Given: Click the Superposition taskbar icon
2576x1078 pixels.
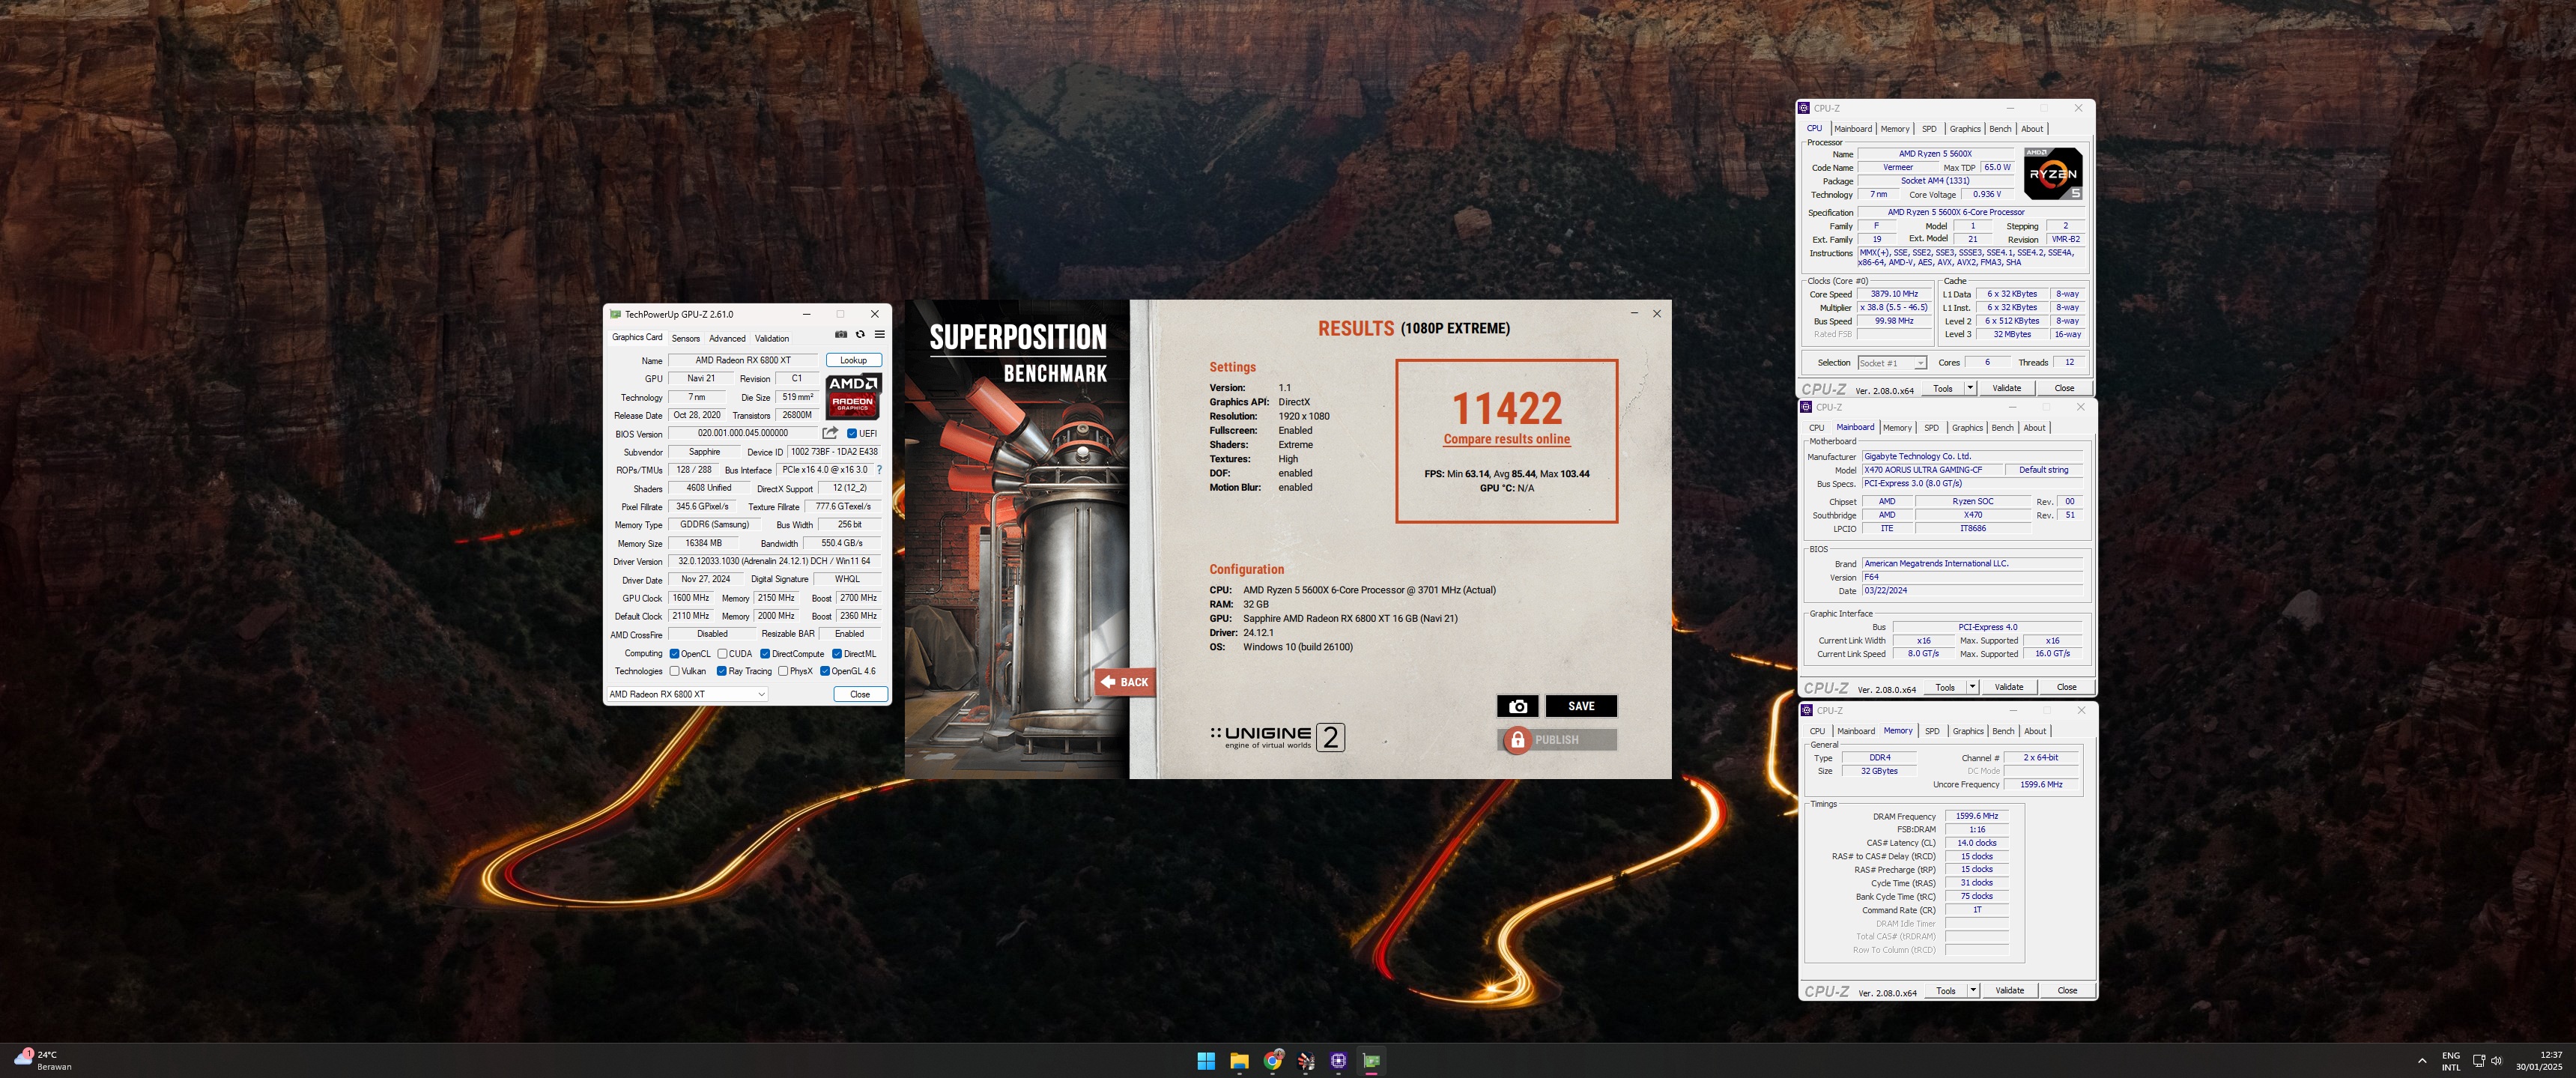Looking at the screenshot, I should coord(1305,1061).
